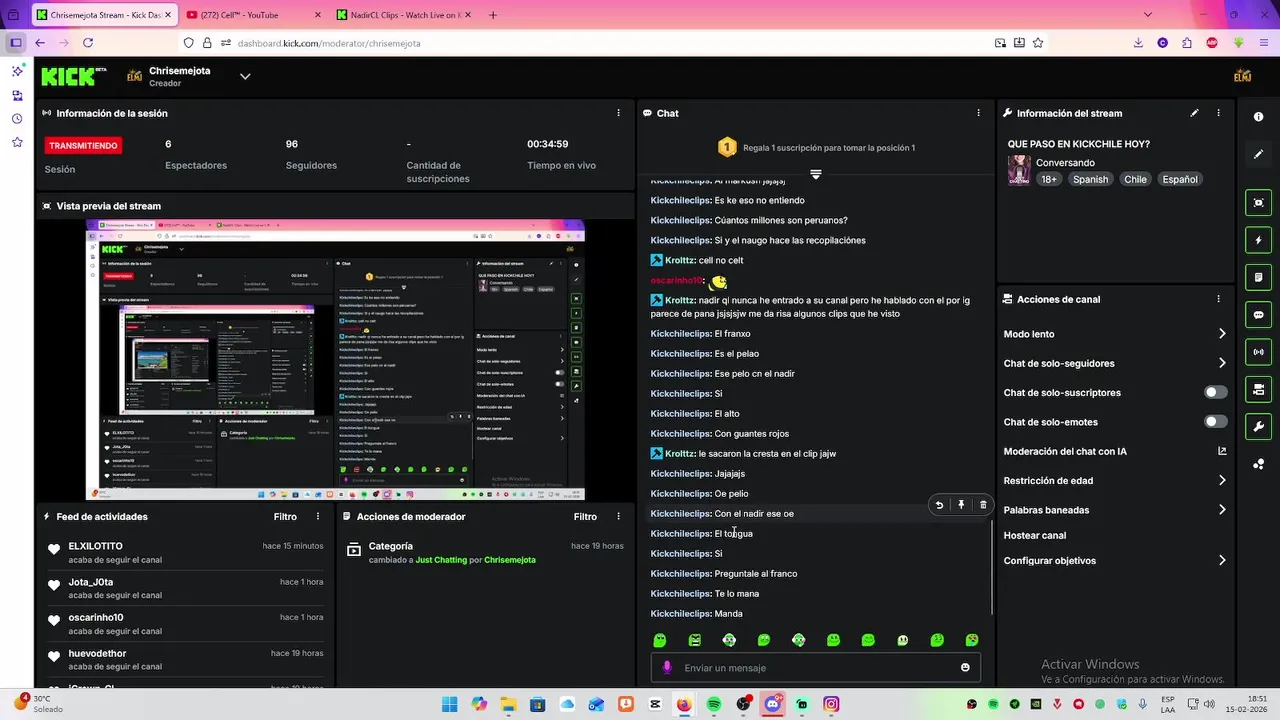Select the first green blob emote
The height and width of the screenshot is (720, 1280).
[660, 640]
